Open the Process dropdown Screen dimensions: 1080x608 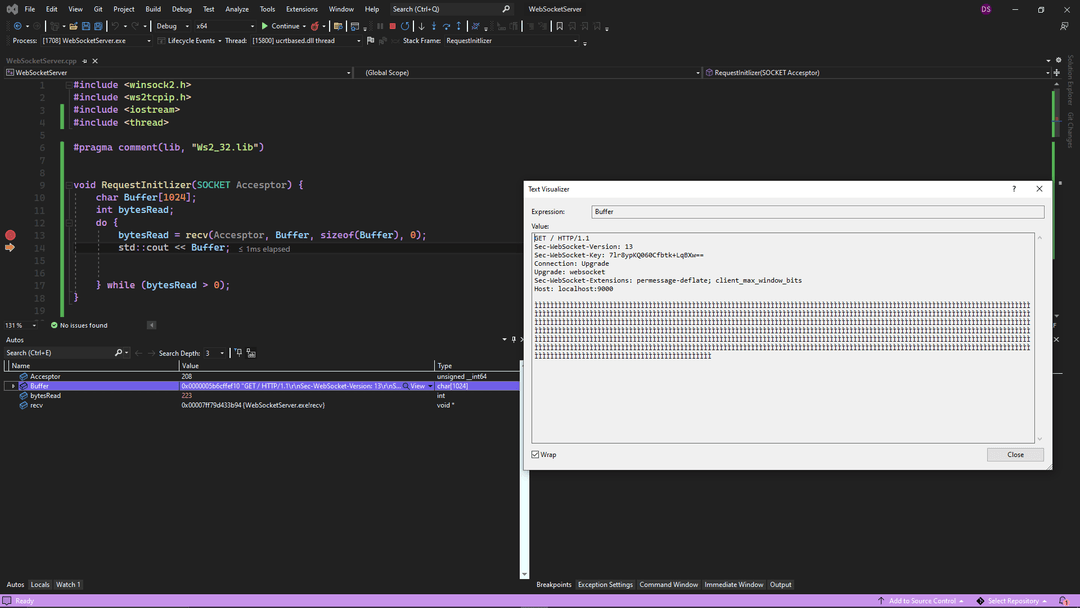(x=96, y=41)
